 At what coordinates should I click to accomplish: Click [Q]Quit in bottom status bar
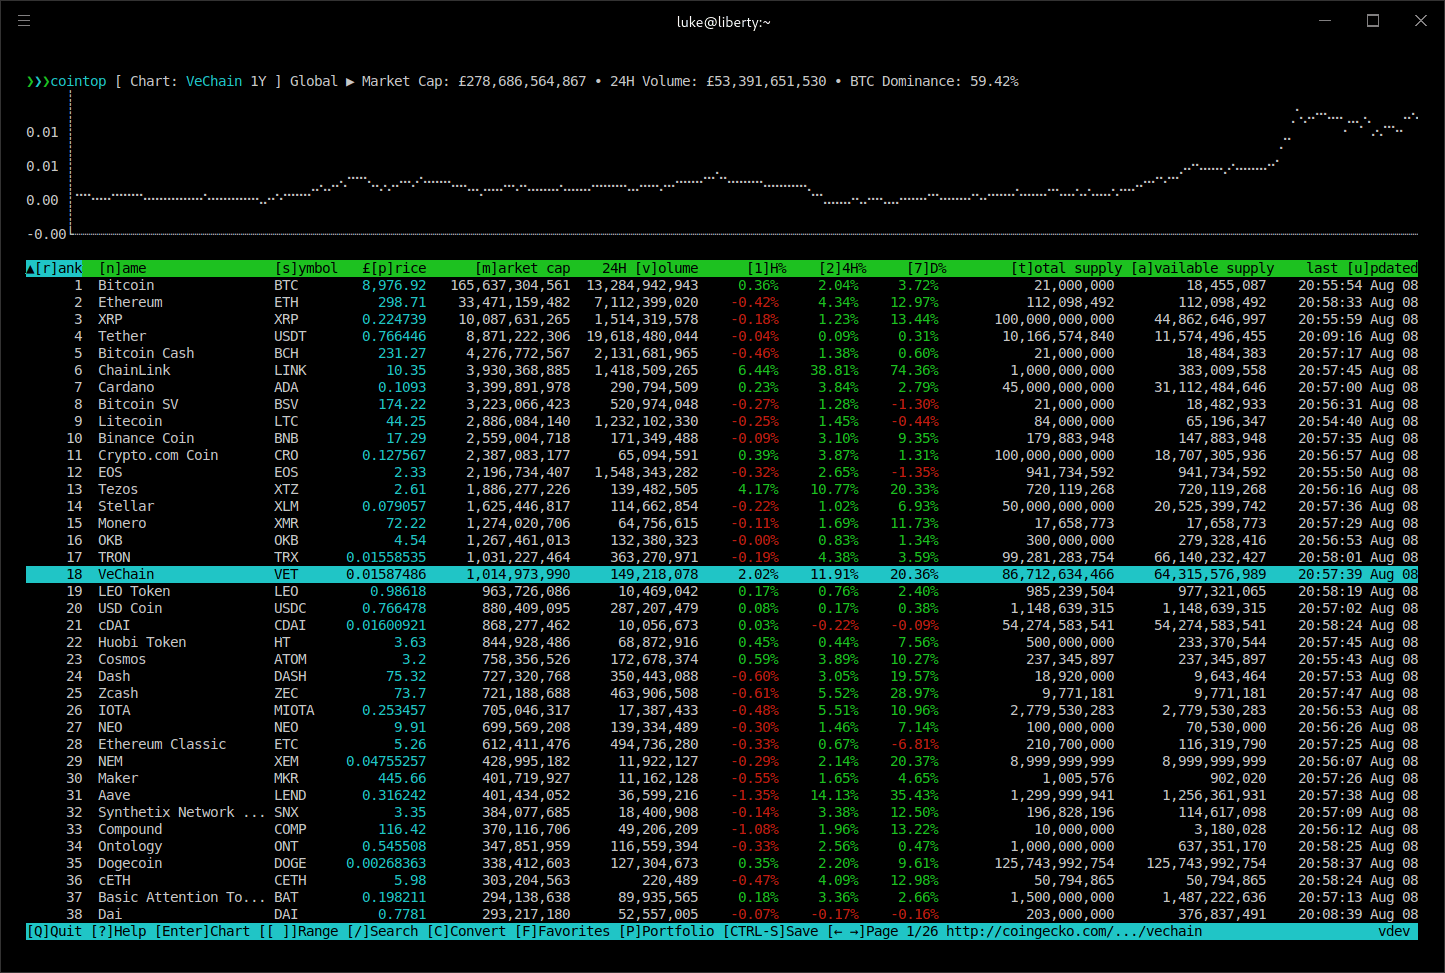coord(54,931)
